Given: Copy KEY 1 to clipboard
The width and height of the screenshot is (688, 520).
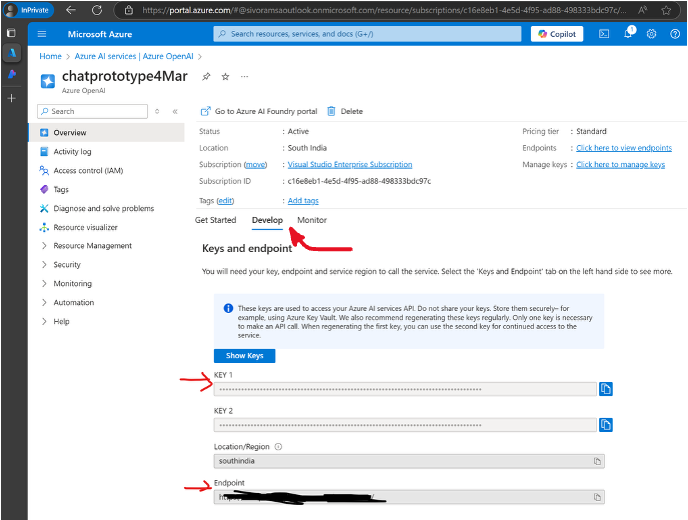Looking at the screenshot, I should tap(606, 389).
